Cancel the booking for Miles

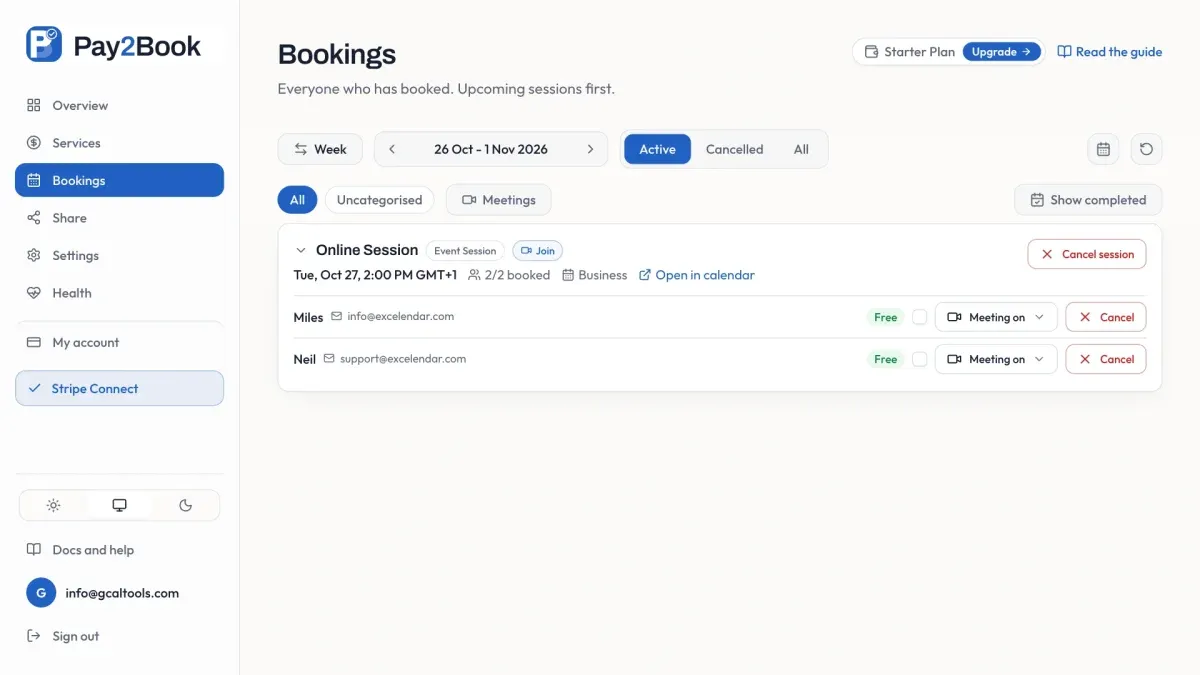(x=1106, y=317)
